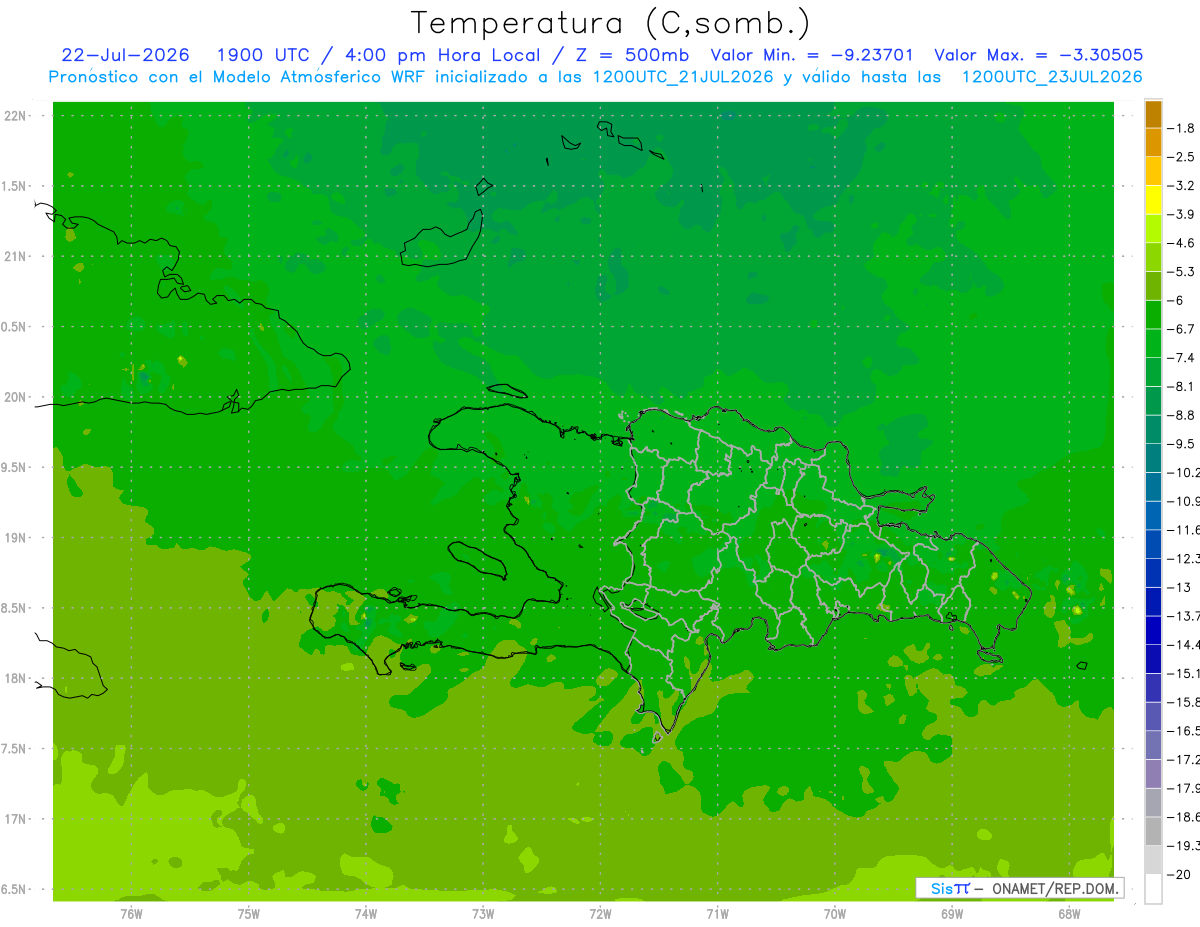
Task: Click the "Temperatura (C,somb.)" chart title
Action: pos(611,23)
